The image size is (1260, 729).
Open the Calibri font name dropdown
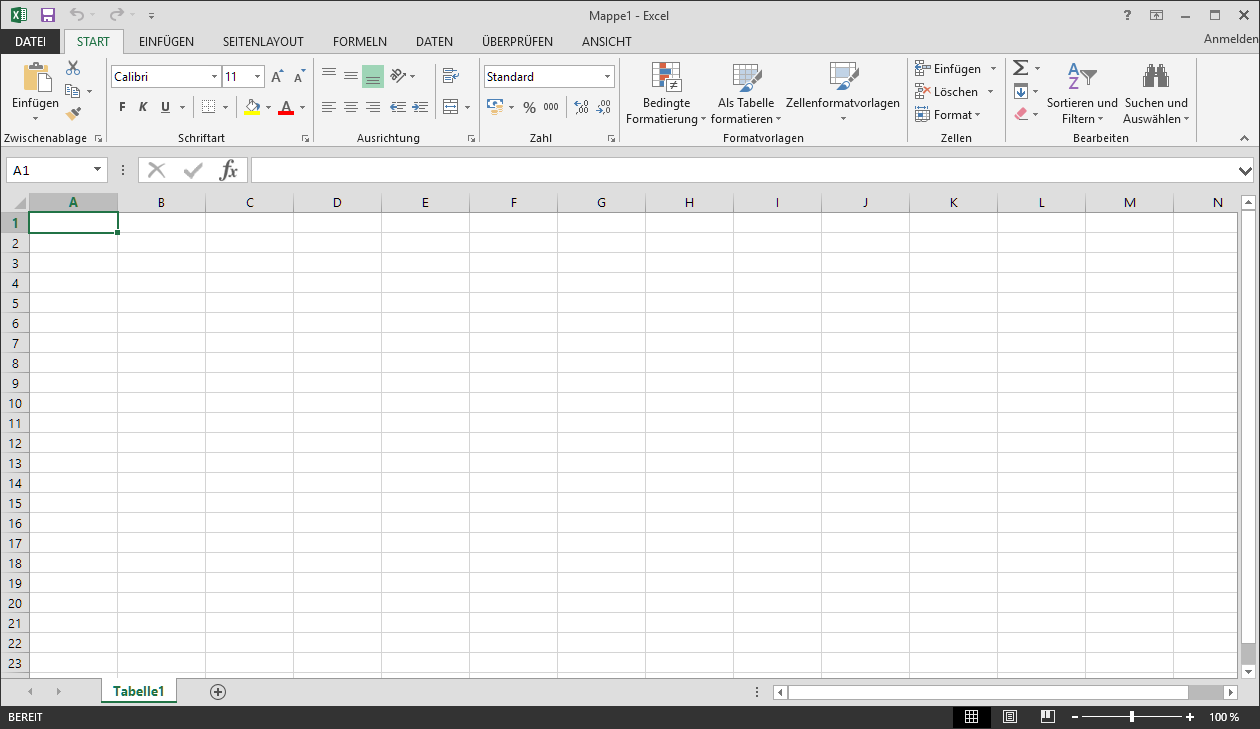pos(214,77)
